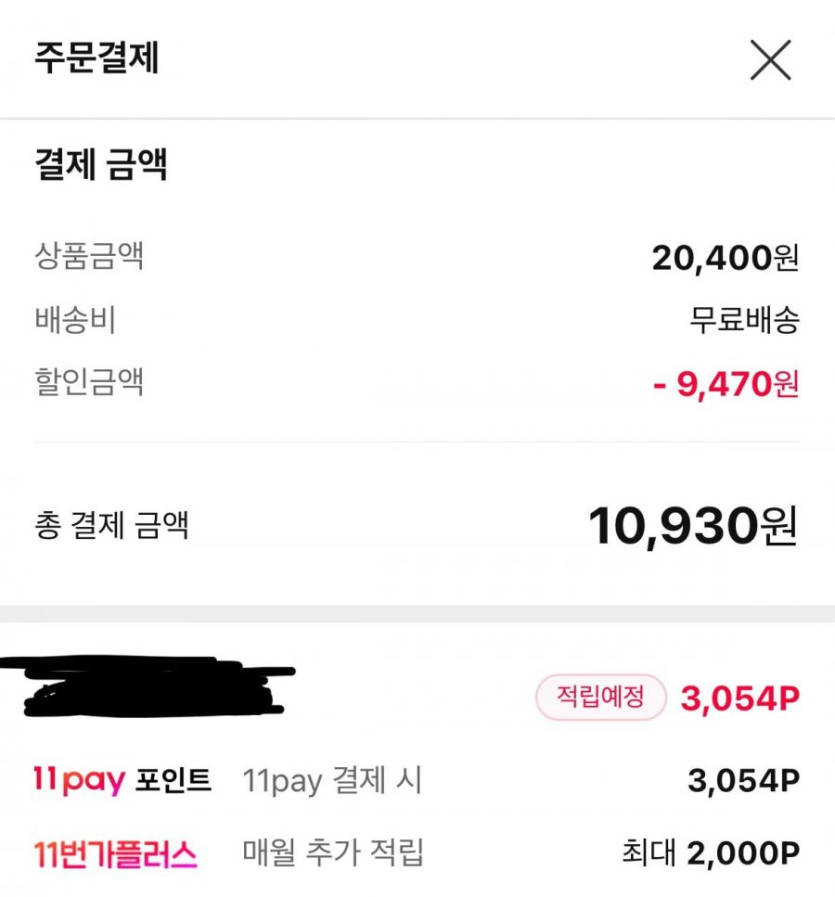Close the 주문결제 order payment sheet
This screenshot has width=835, height=897.
(x=770, y=61)
